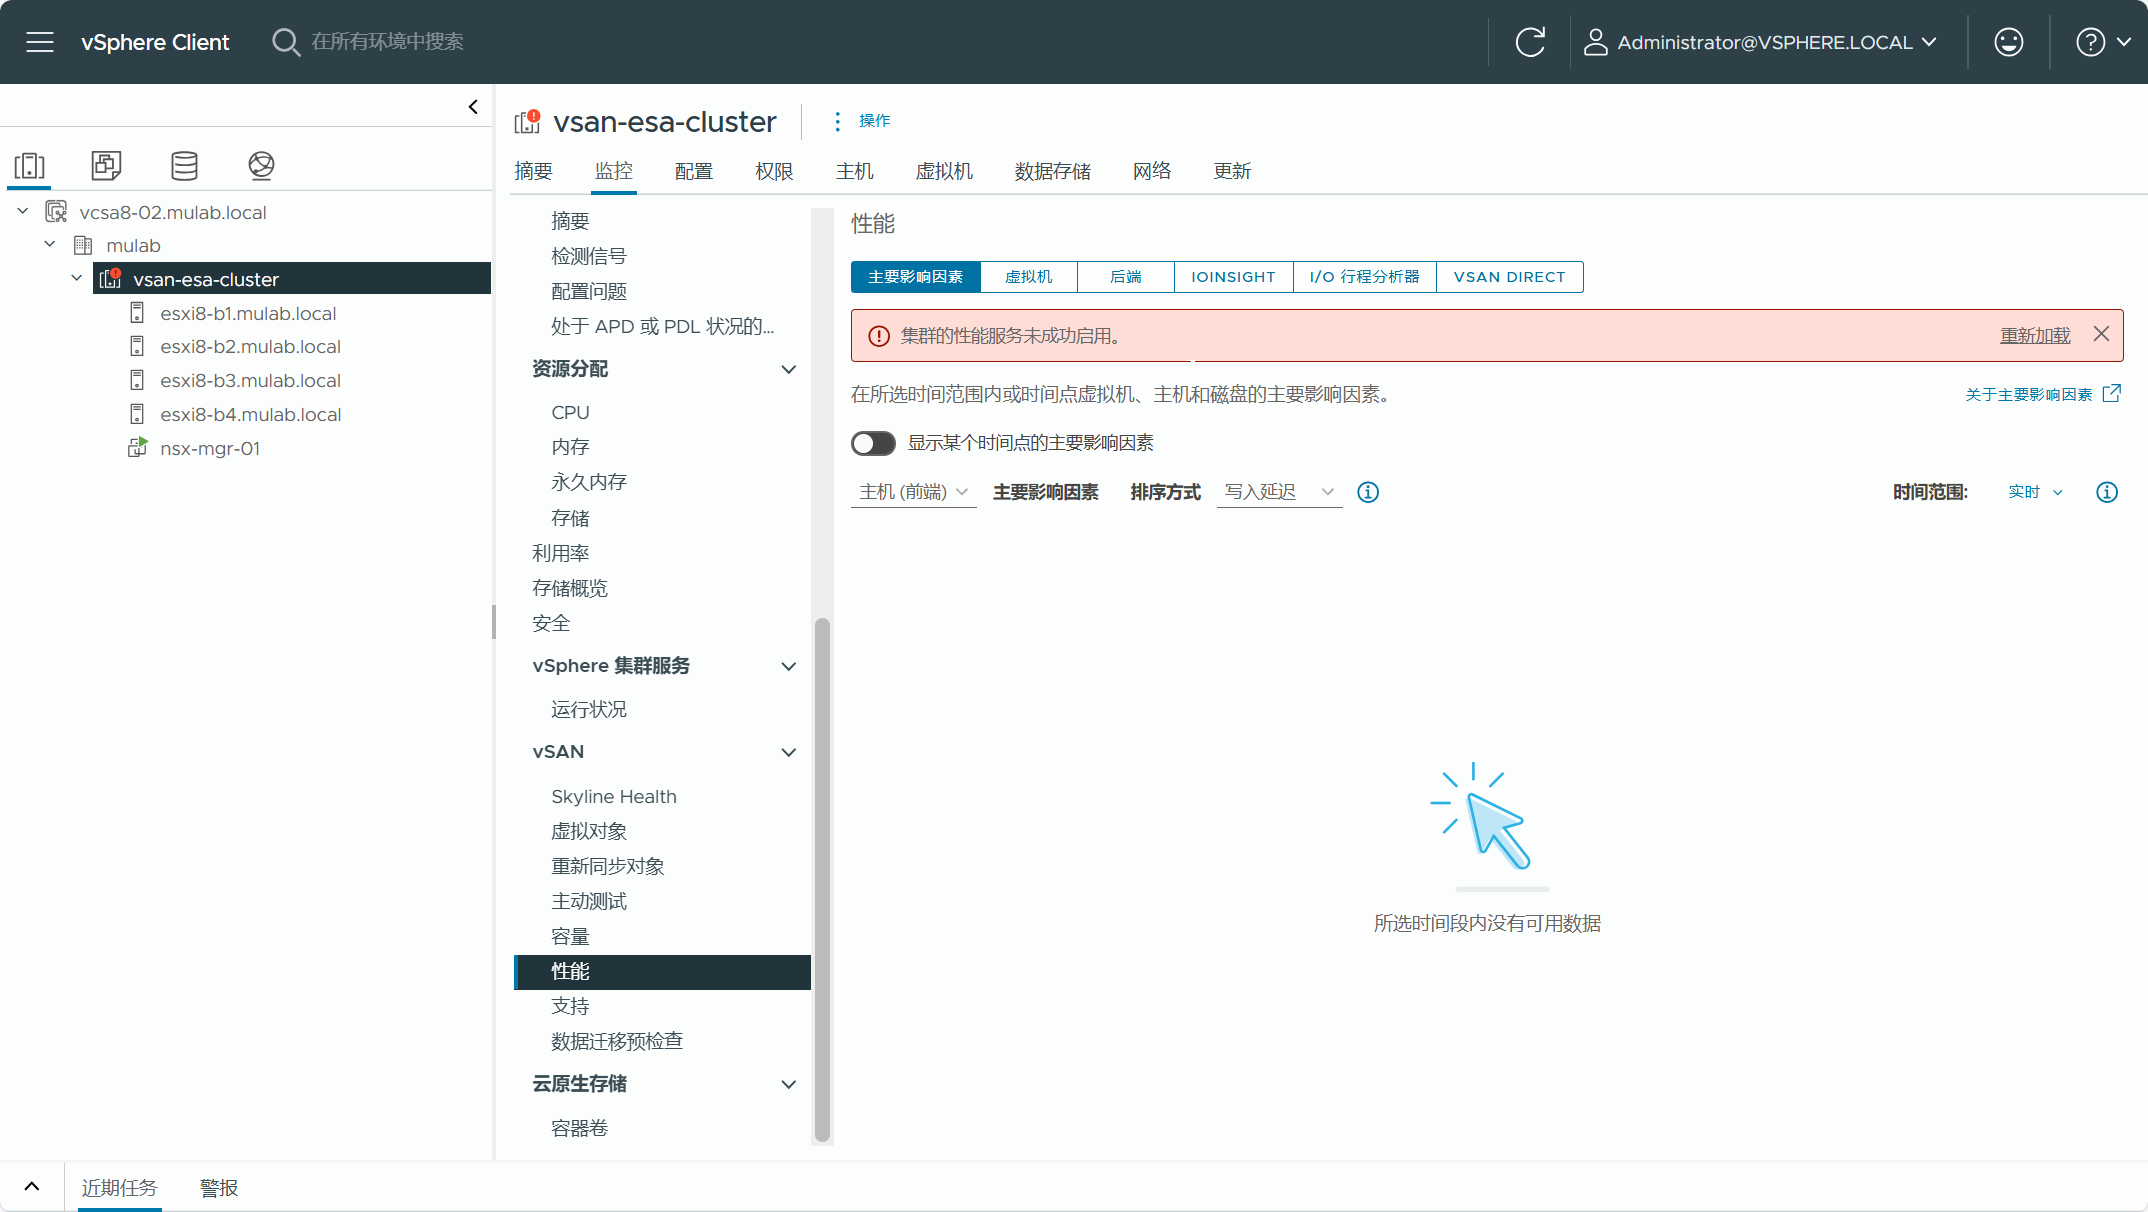Image resolution: width=2148 pixels, height=1212 pixels.
Task: Switch to Networking inventory view
Action: (261, 166)
